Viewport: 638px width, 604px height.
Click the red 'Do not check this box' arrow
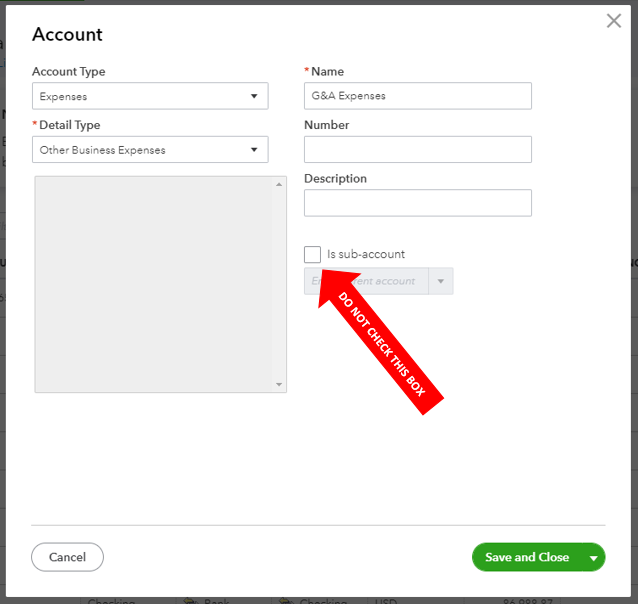click(x=380, y=341)
